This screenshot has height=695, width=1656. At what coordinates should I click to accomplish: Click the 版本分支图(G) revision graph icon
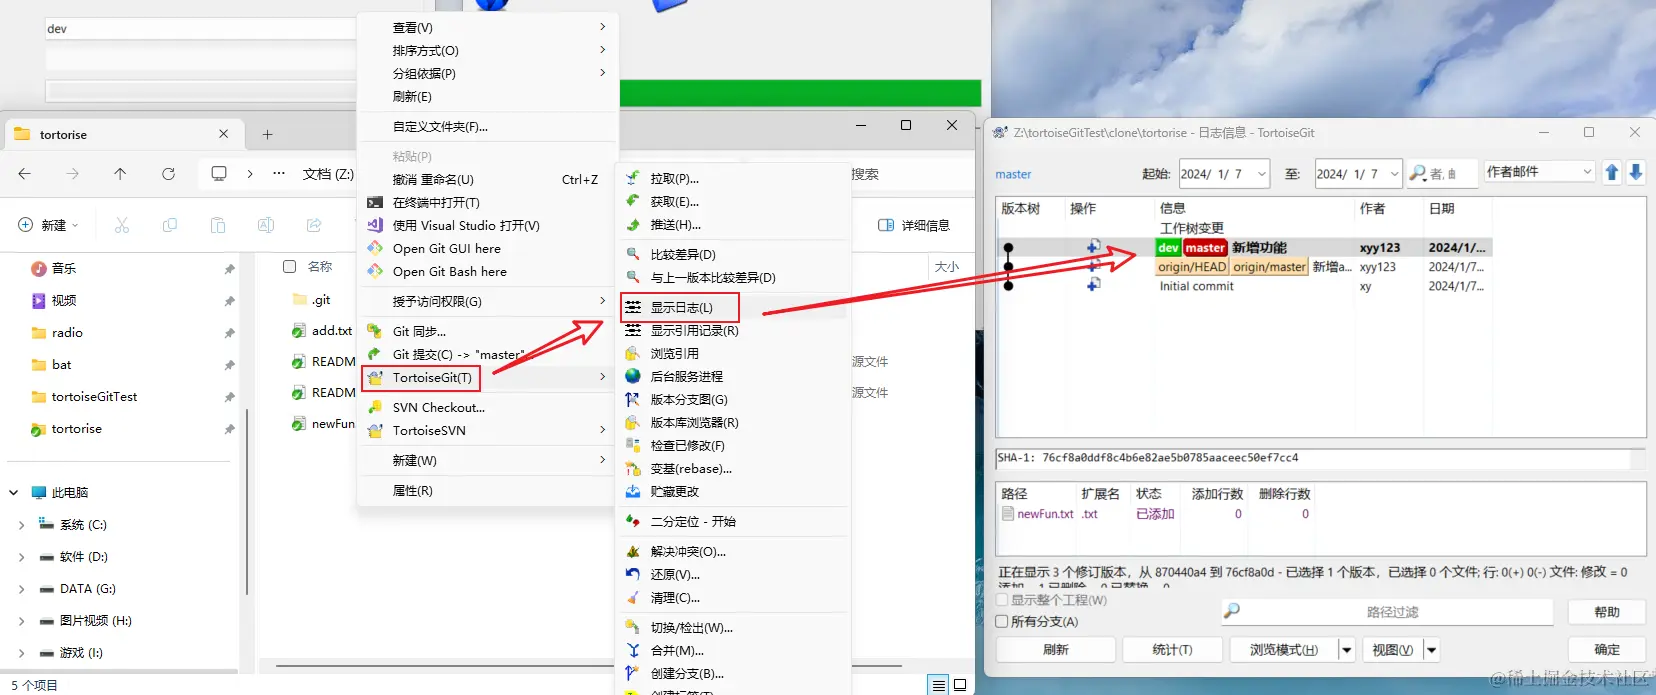coord(633,399)
